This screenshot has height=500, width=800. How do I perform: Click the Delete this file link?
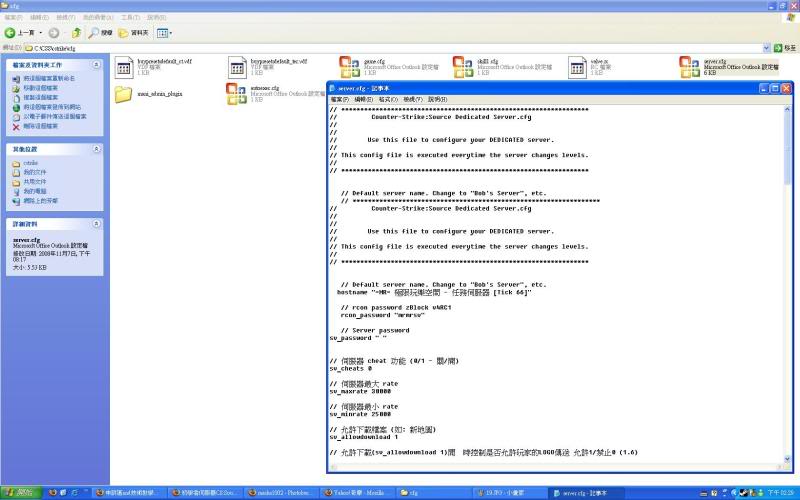pyautogui.click(x=38, y=127)
